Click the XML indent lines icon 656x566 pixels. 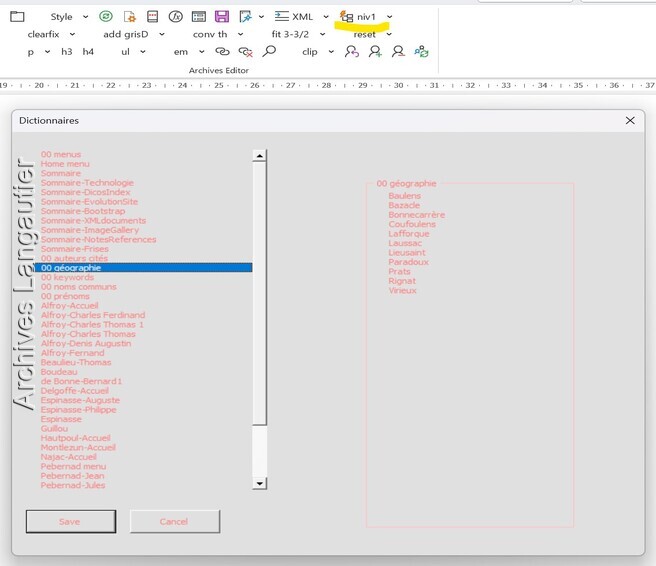pyautogui.click(x=282, y=17)
